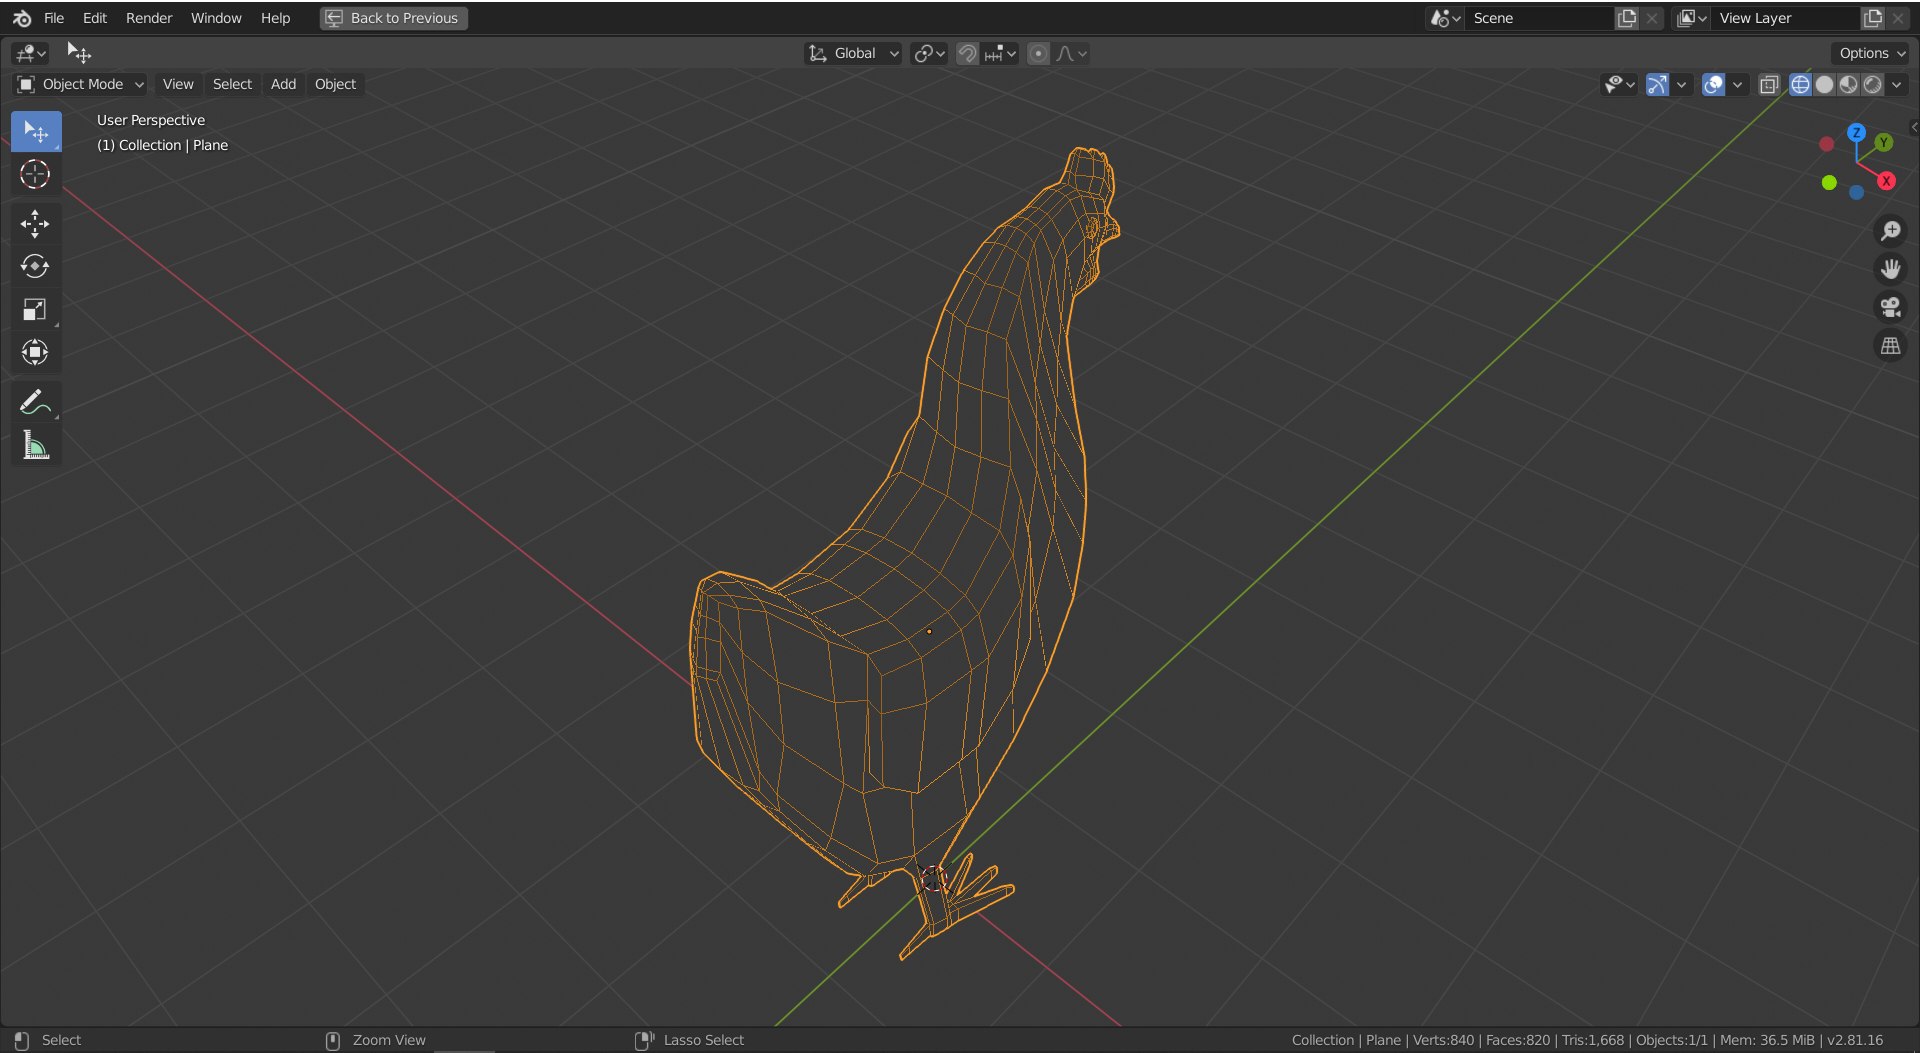Activate the Scale tool
The width and height of the screenshot is (1920, 1053).
(x=36, y=310)
